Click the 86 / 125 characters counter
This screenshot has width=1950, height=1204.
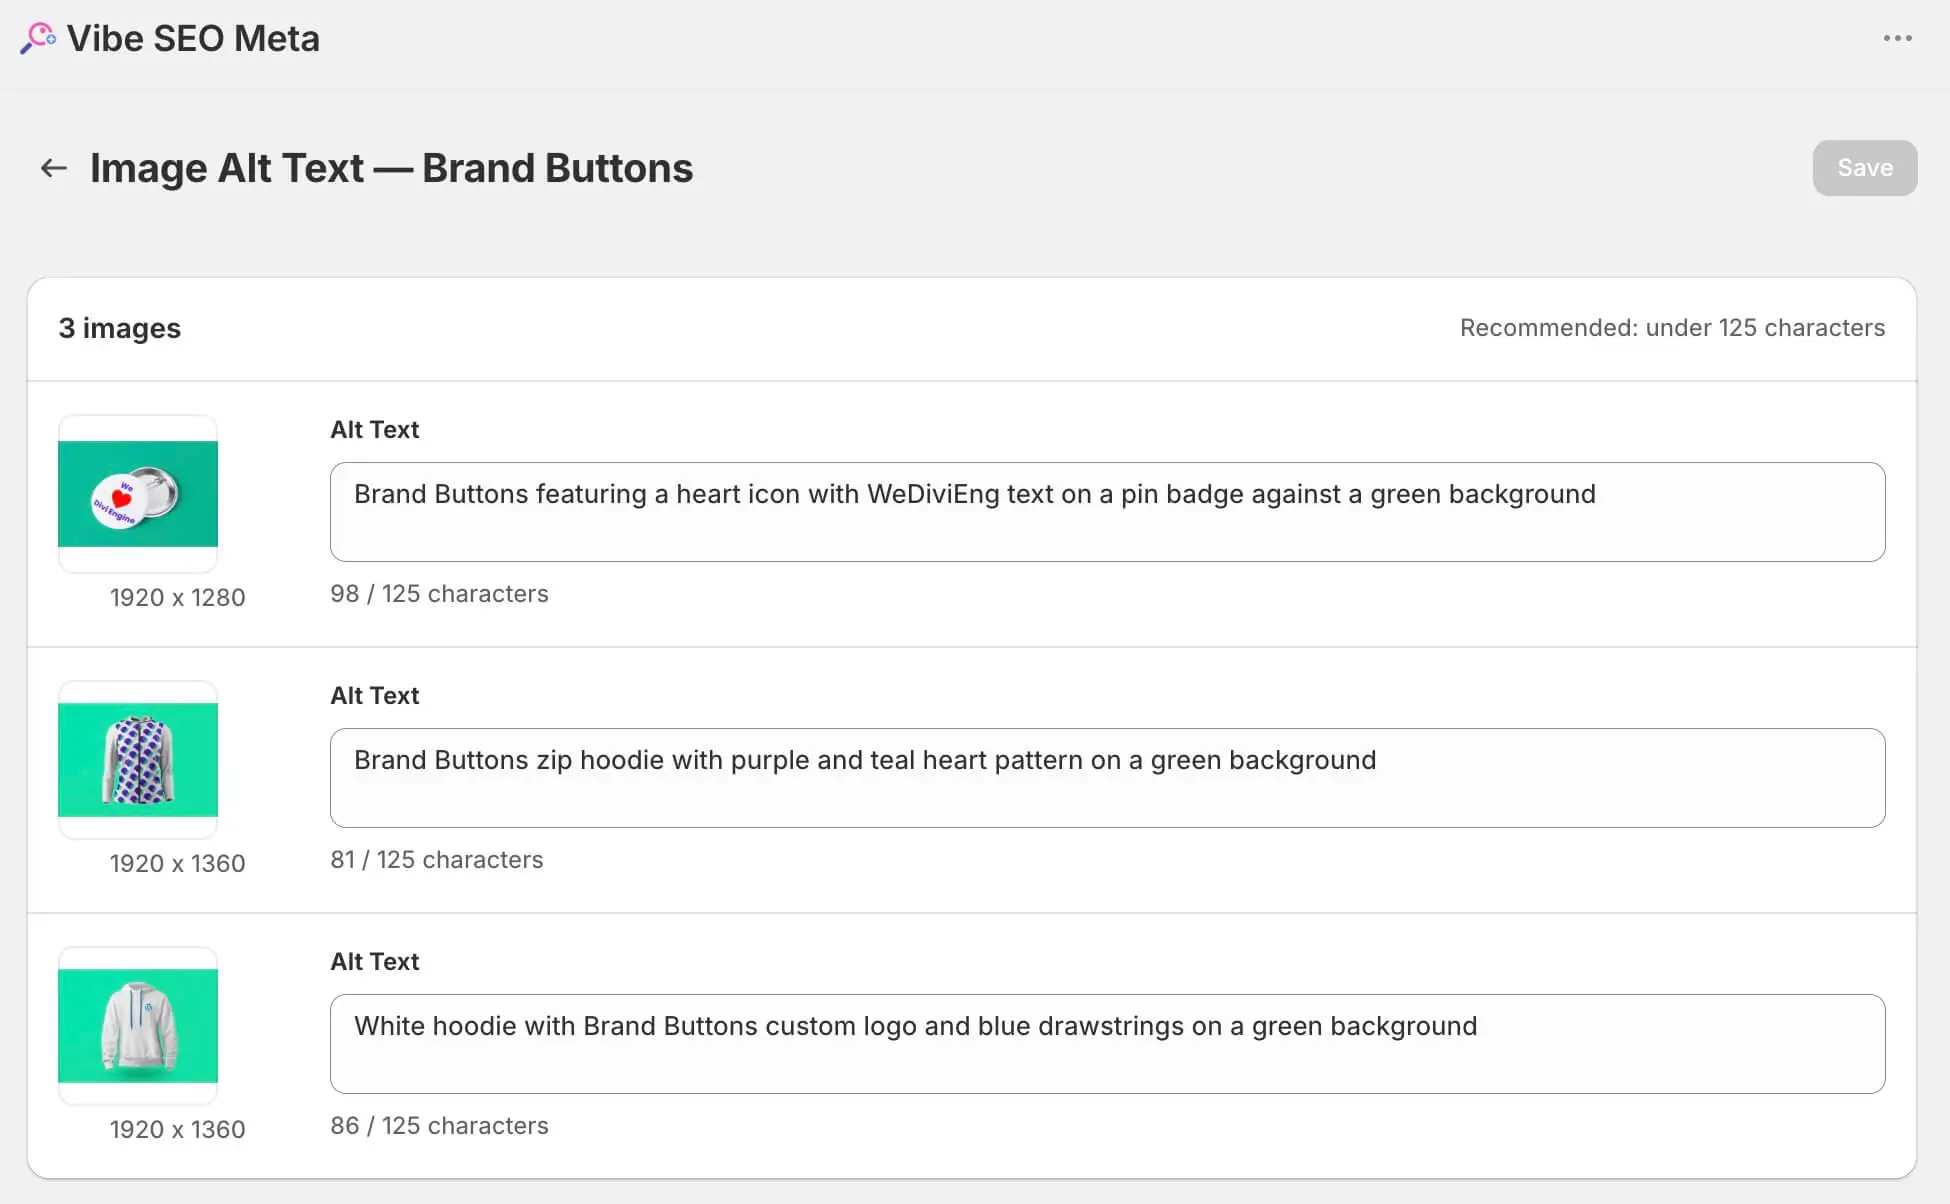tap(440, 1125)
